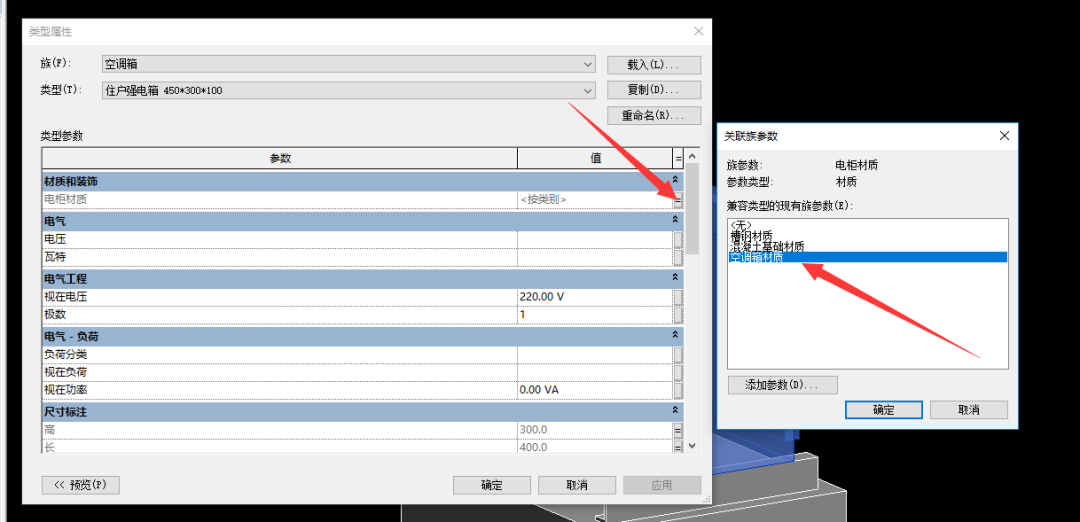Collapse the 电气 - 负荷 section
This screenshot has height=522, width=1080.
tap(676, 335)
